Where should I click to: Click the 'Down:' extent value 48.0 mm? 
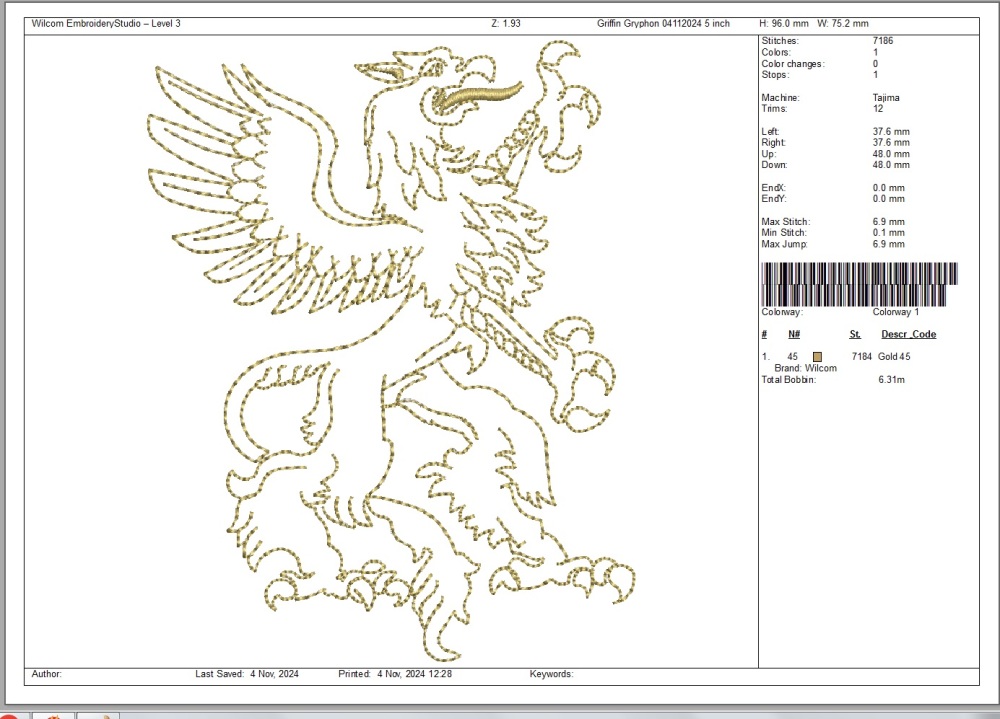pos(891,165)
